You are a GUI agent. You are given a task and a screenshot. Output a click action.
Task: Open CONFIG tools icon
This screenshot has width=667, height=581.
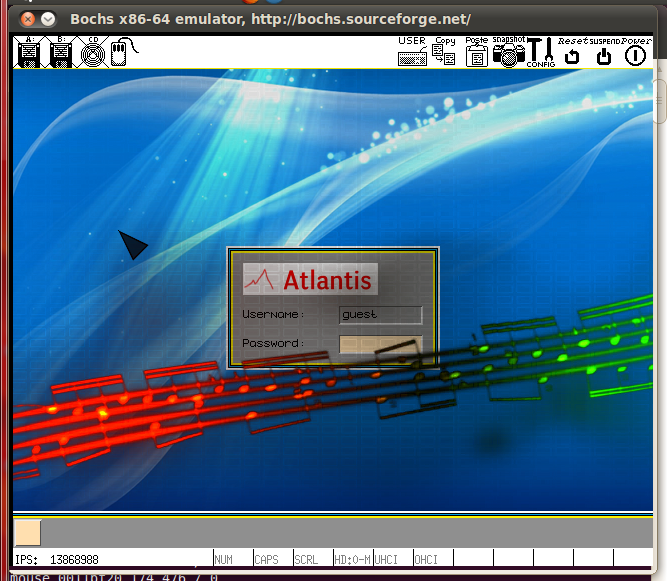coord(541,52)
